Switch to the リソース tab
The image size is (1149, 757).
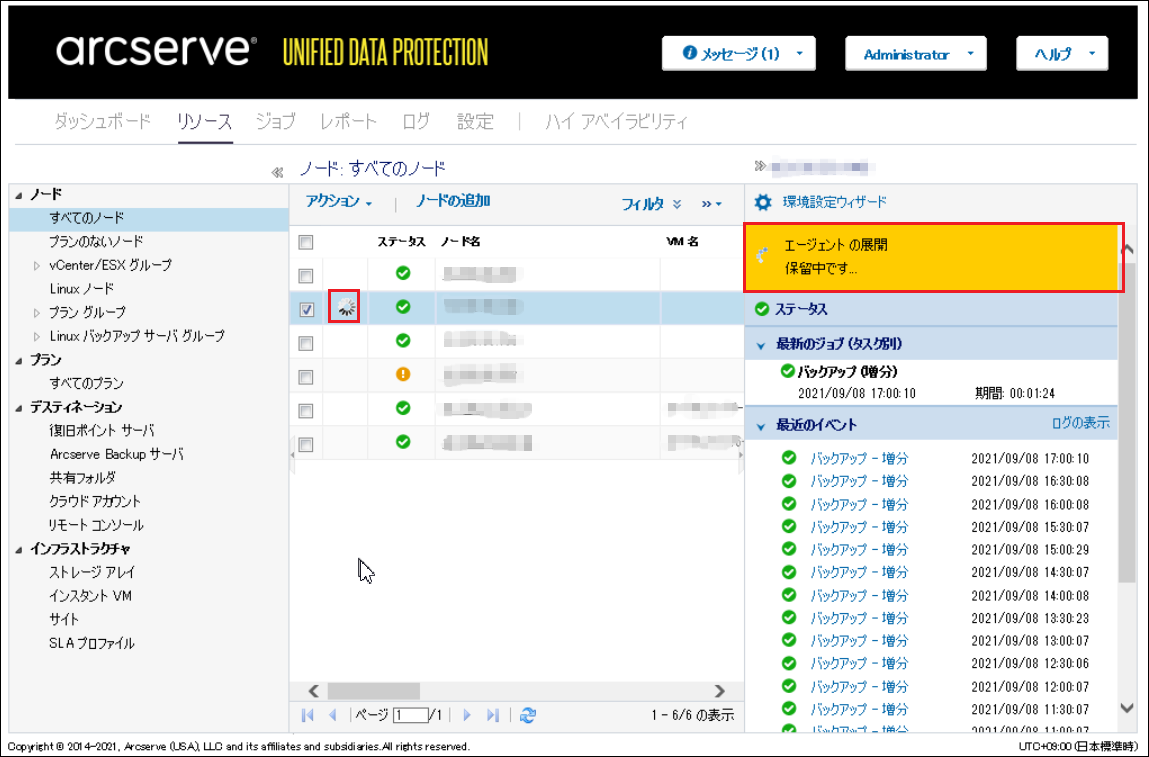point(204,121)
